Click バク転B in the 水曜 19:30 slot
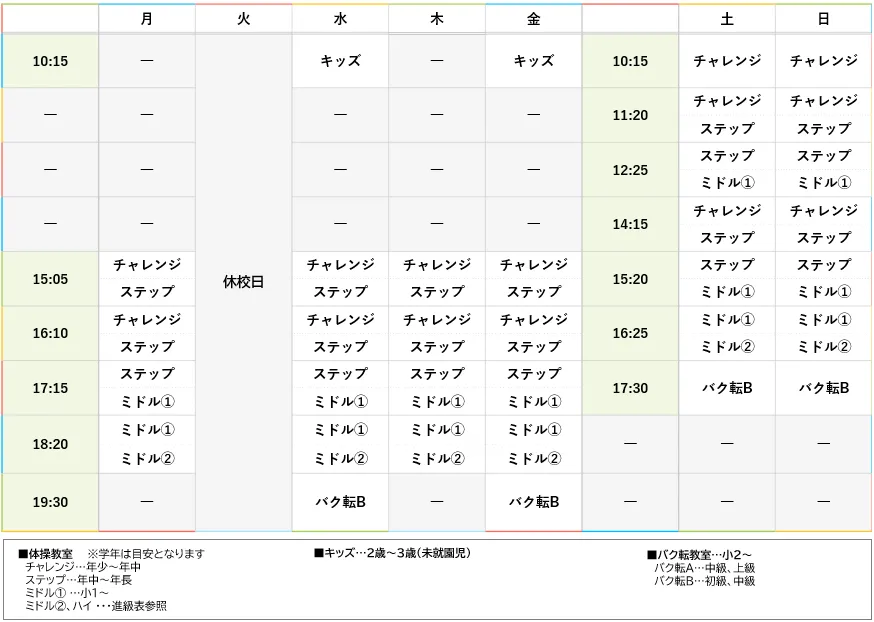The image size is (874, 622). 339,500
